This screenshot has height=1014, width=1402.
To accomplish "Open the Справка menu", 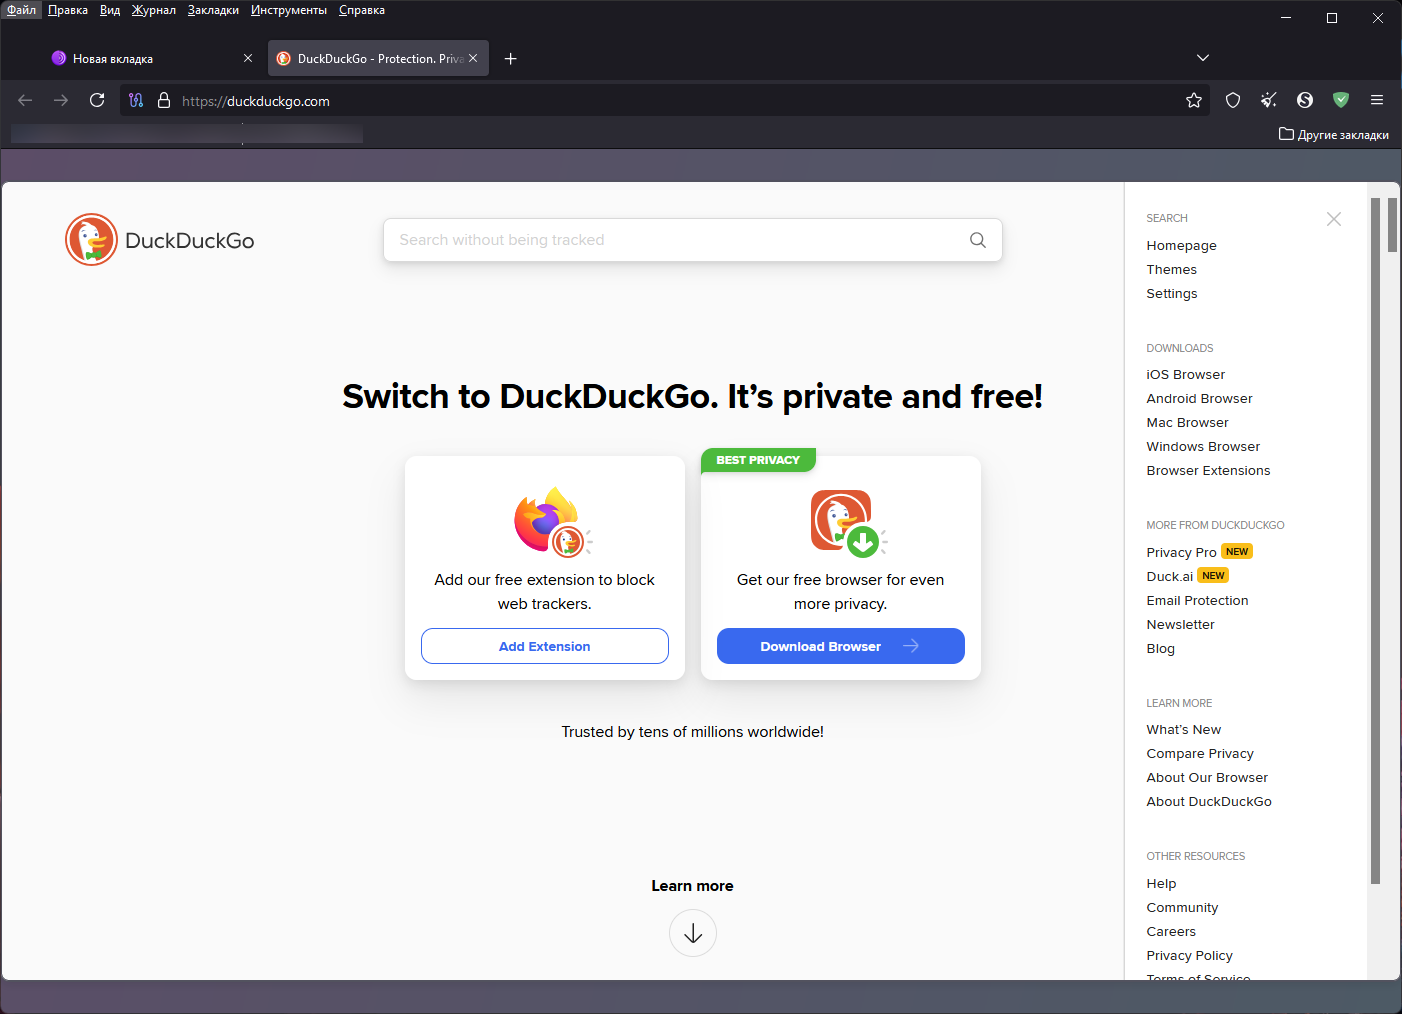I will [362, 10].
